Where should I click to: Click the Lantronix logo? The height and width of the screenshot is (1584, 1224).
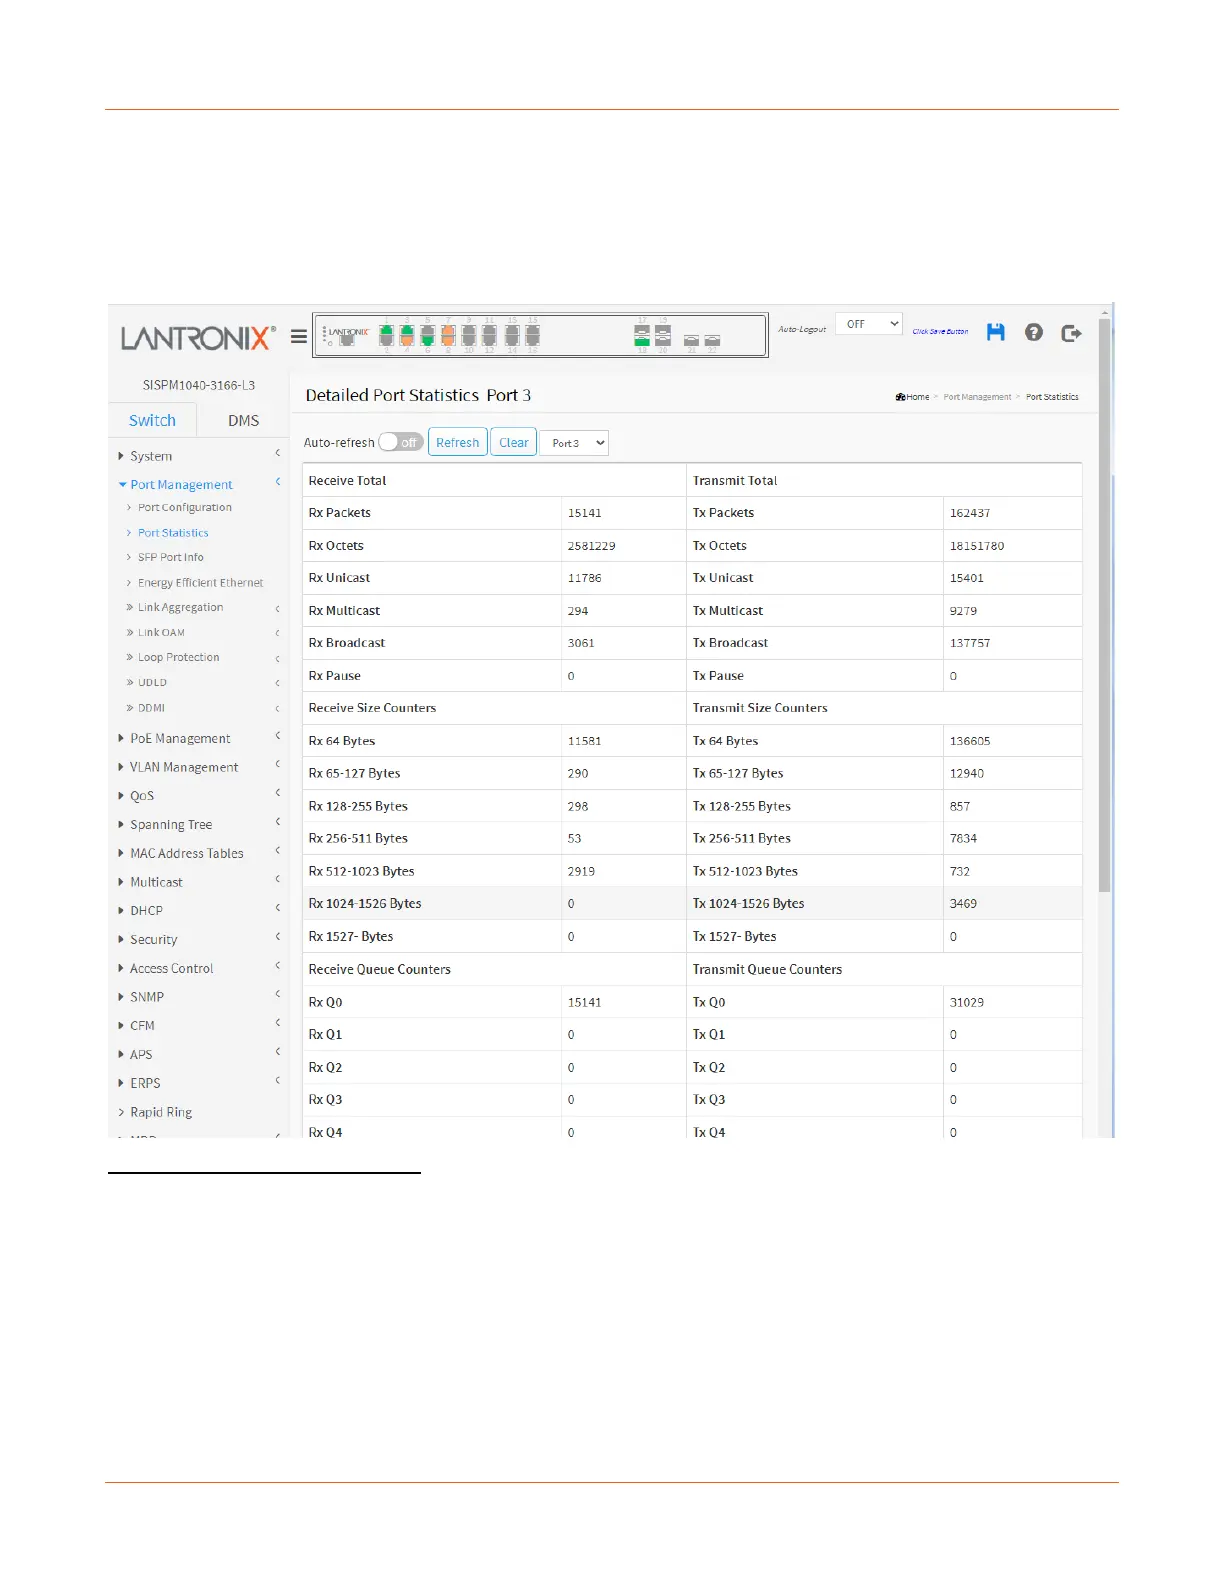click(x=198, y=338)
